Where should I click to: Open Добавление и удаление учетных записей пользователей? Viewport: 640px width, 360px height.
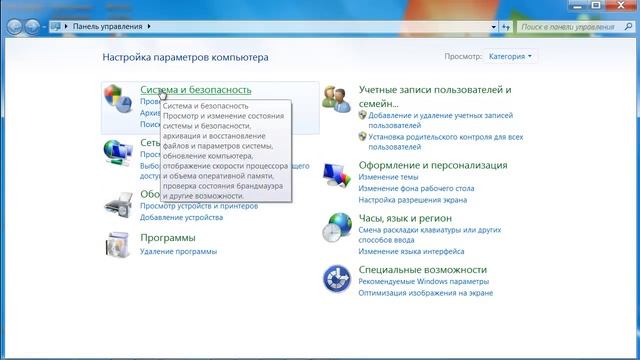440,120
